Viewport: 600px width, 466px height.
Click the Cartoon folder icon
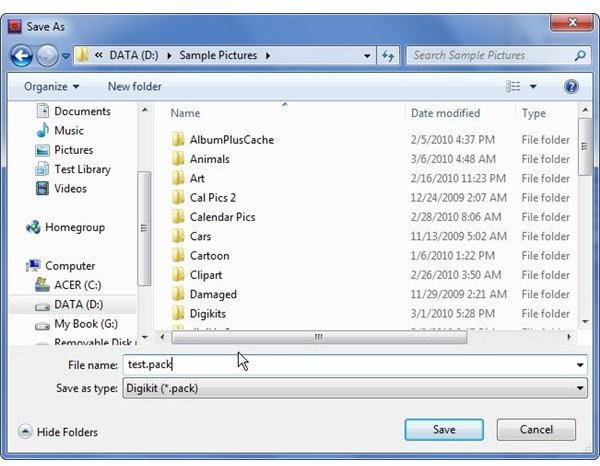pos(178,255)
